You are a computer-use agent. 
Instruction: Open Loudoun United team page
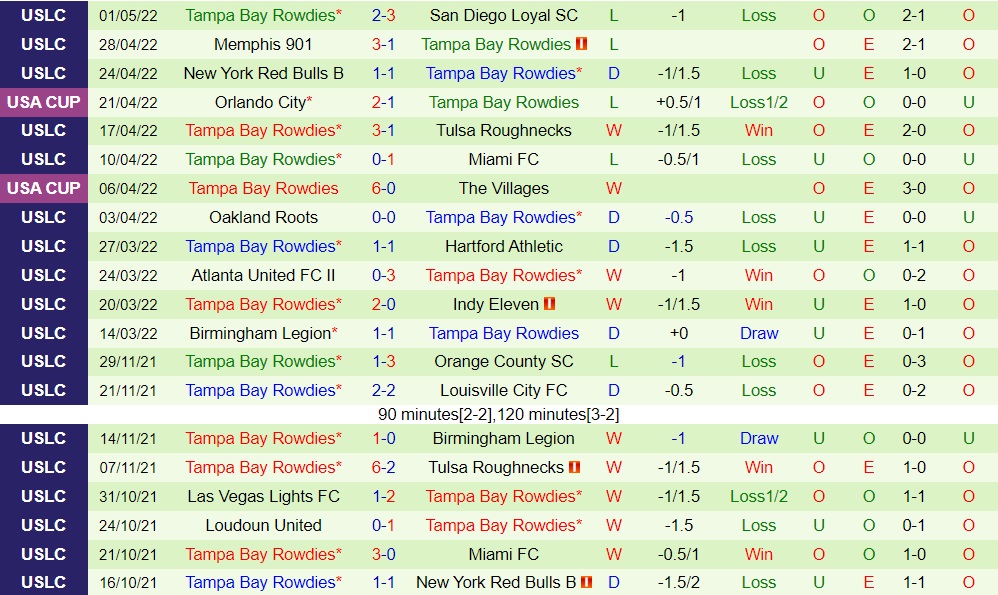coord(263,525)
